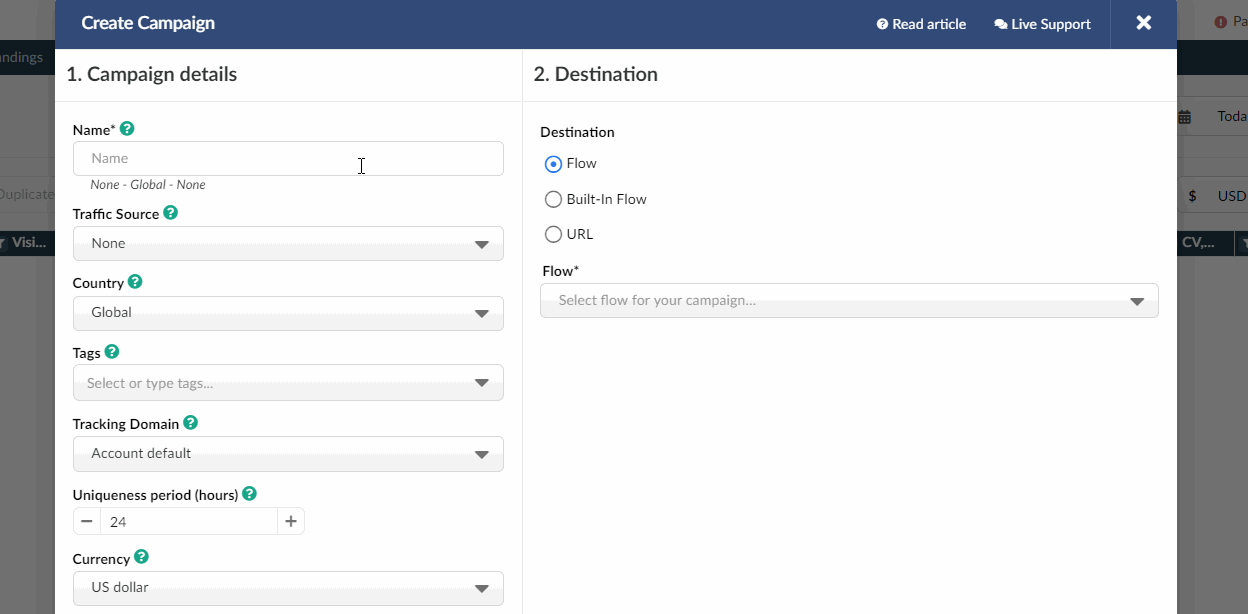Click help icon next to Name label

(x=127, y=129)
